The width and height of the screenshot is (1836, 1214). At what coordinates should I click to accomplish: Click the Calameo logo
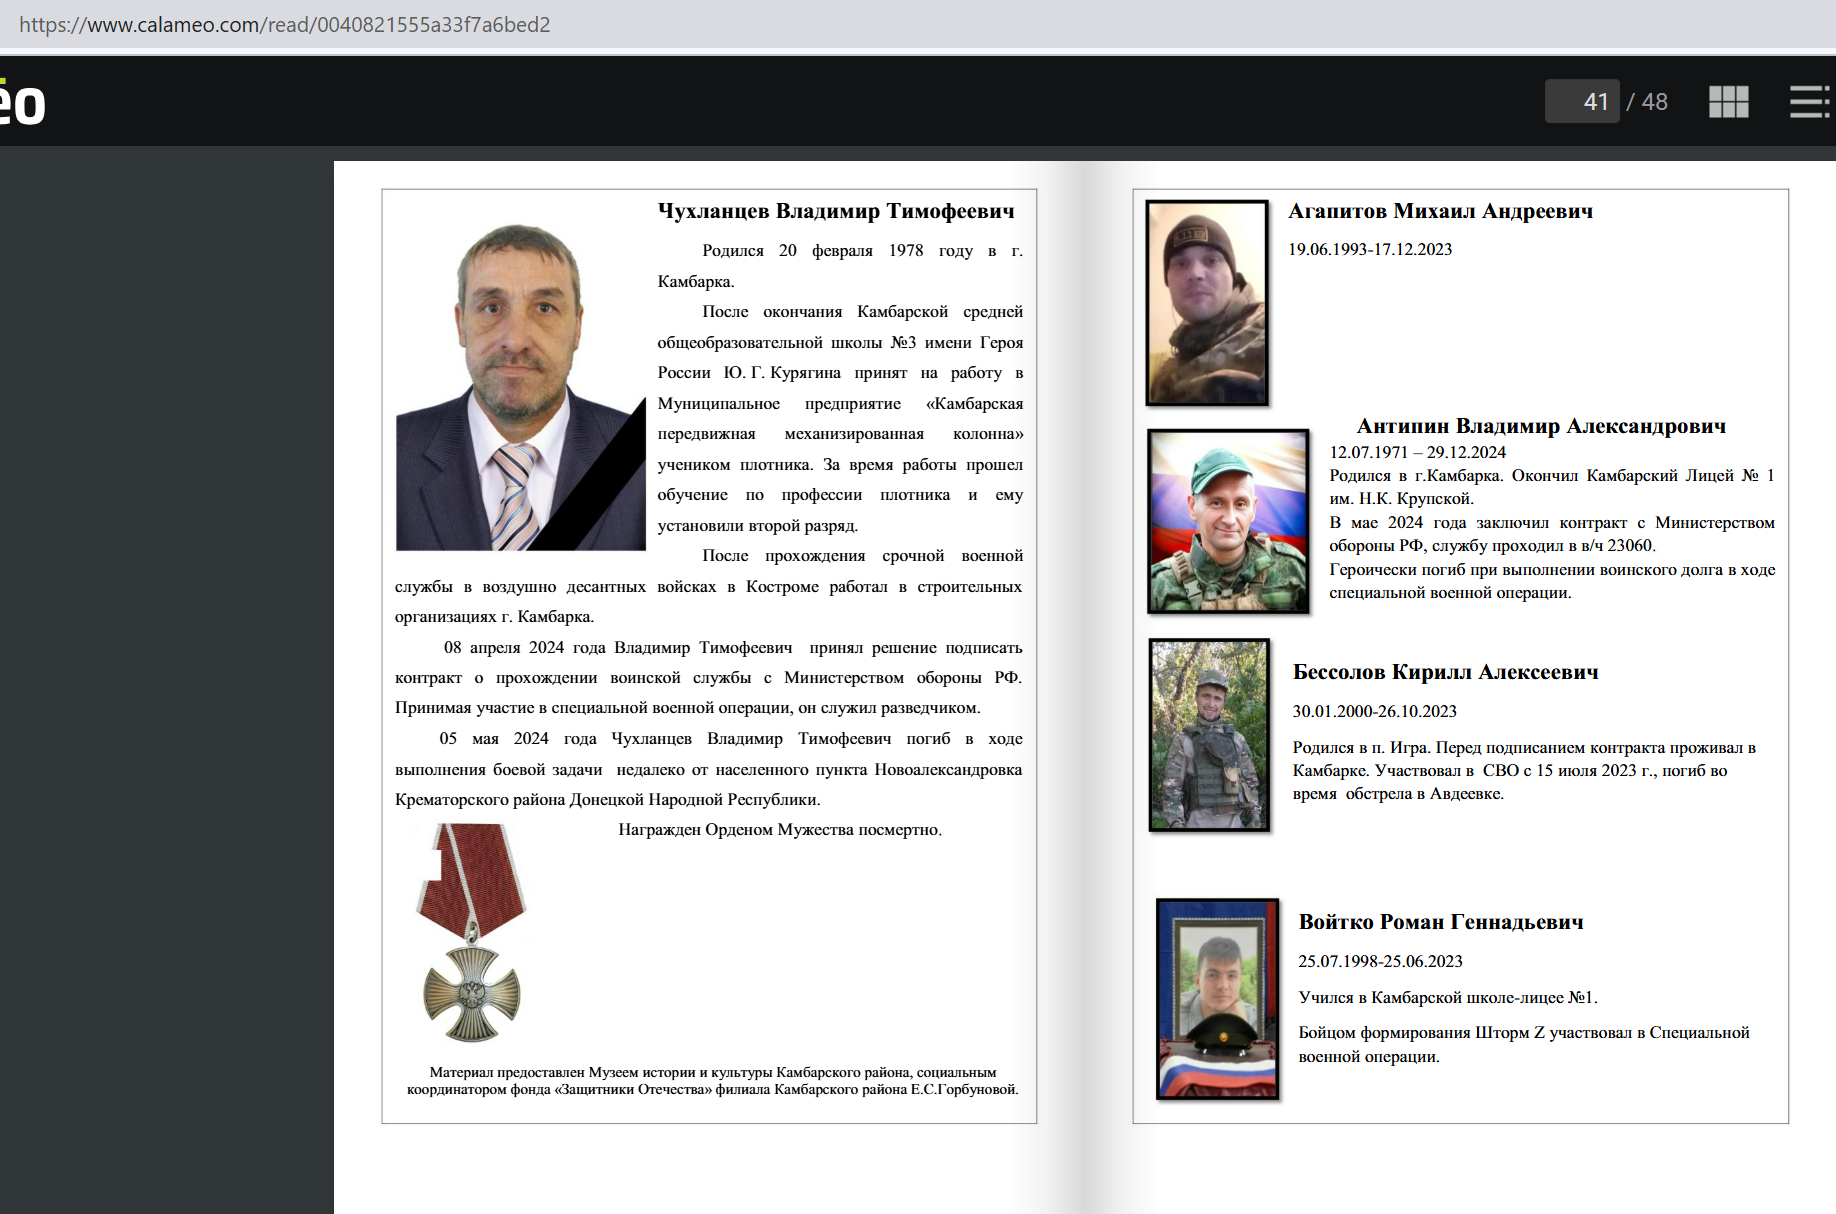(x=22, y=102)
